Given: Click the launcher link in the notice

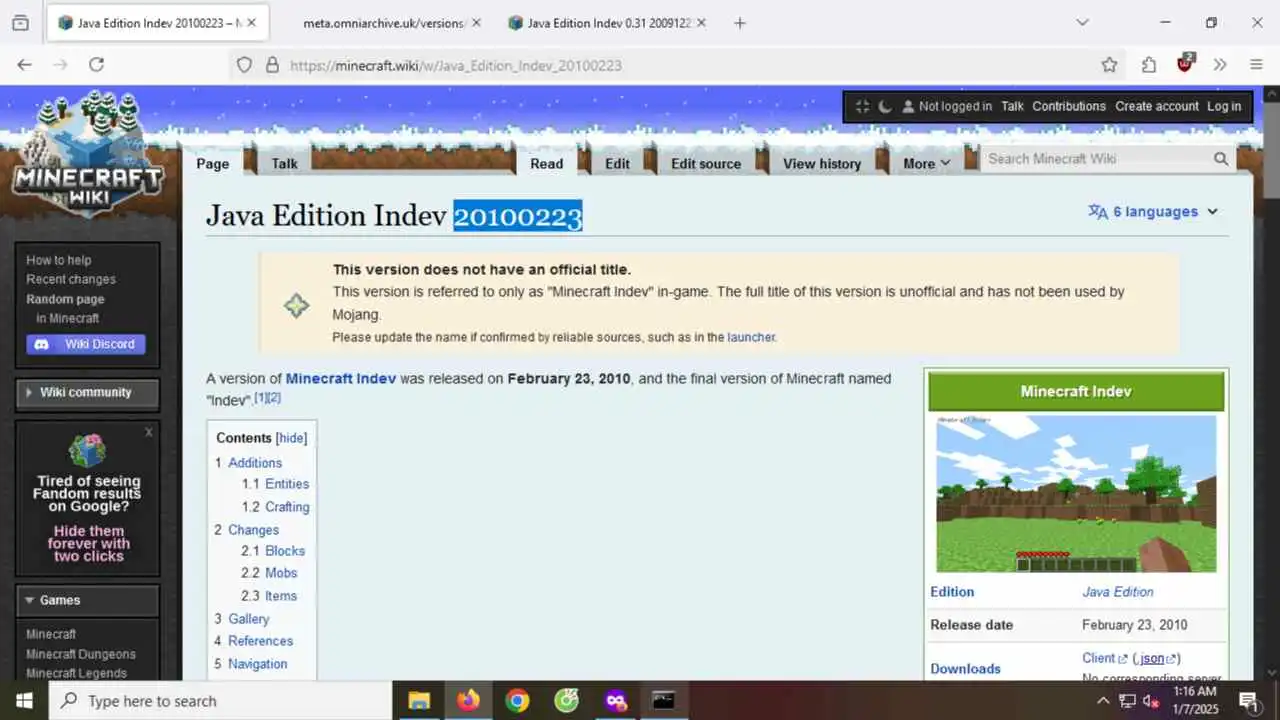Looking at the screenshot, I should click(751, 338).
